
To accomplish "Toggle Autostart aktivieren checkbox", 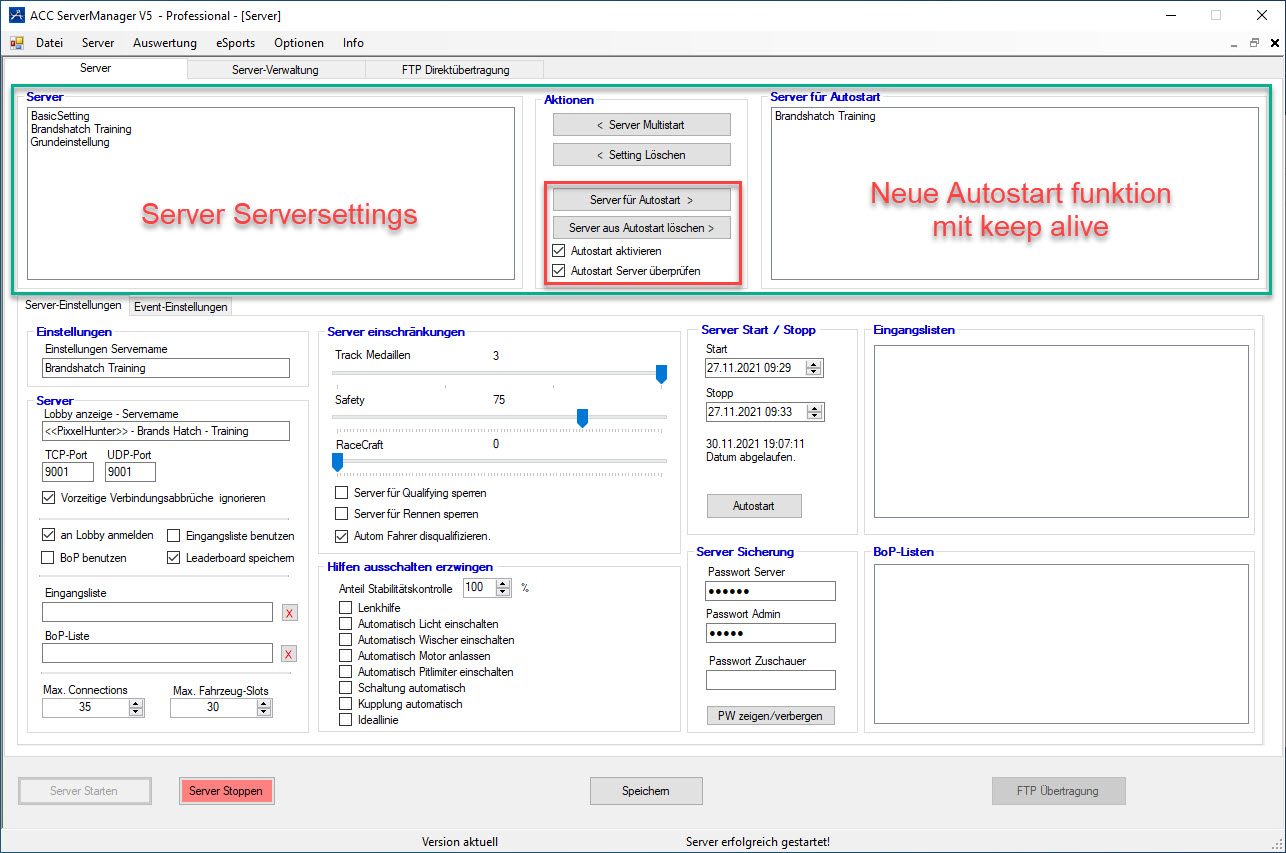I will (x=560, y=251).
